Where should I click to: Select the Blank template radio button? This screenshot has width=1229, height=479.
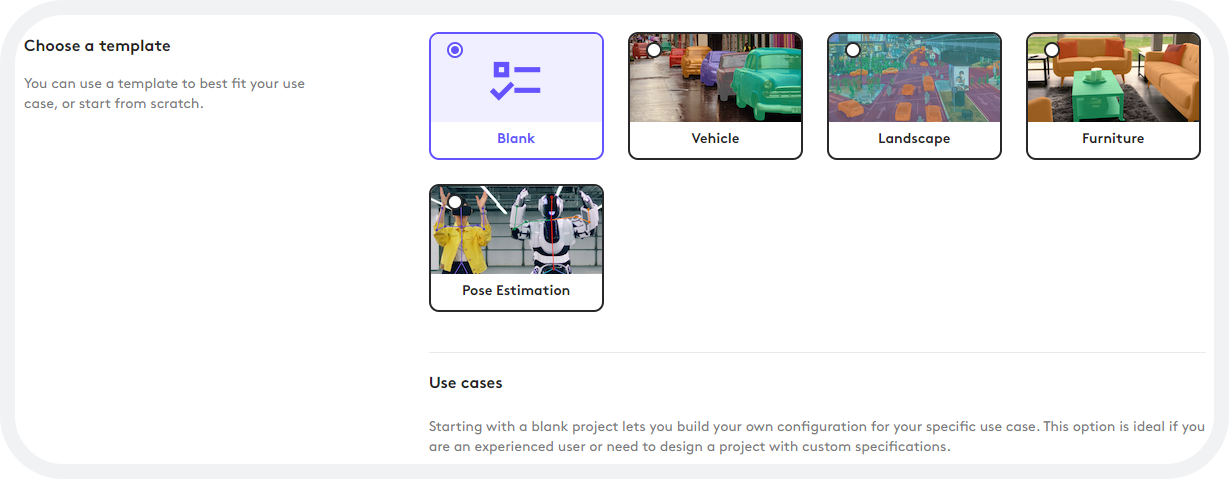455,49
